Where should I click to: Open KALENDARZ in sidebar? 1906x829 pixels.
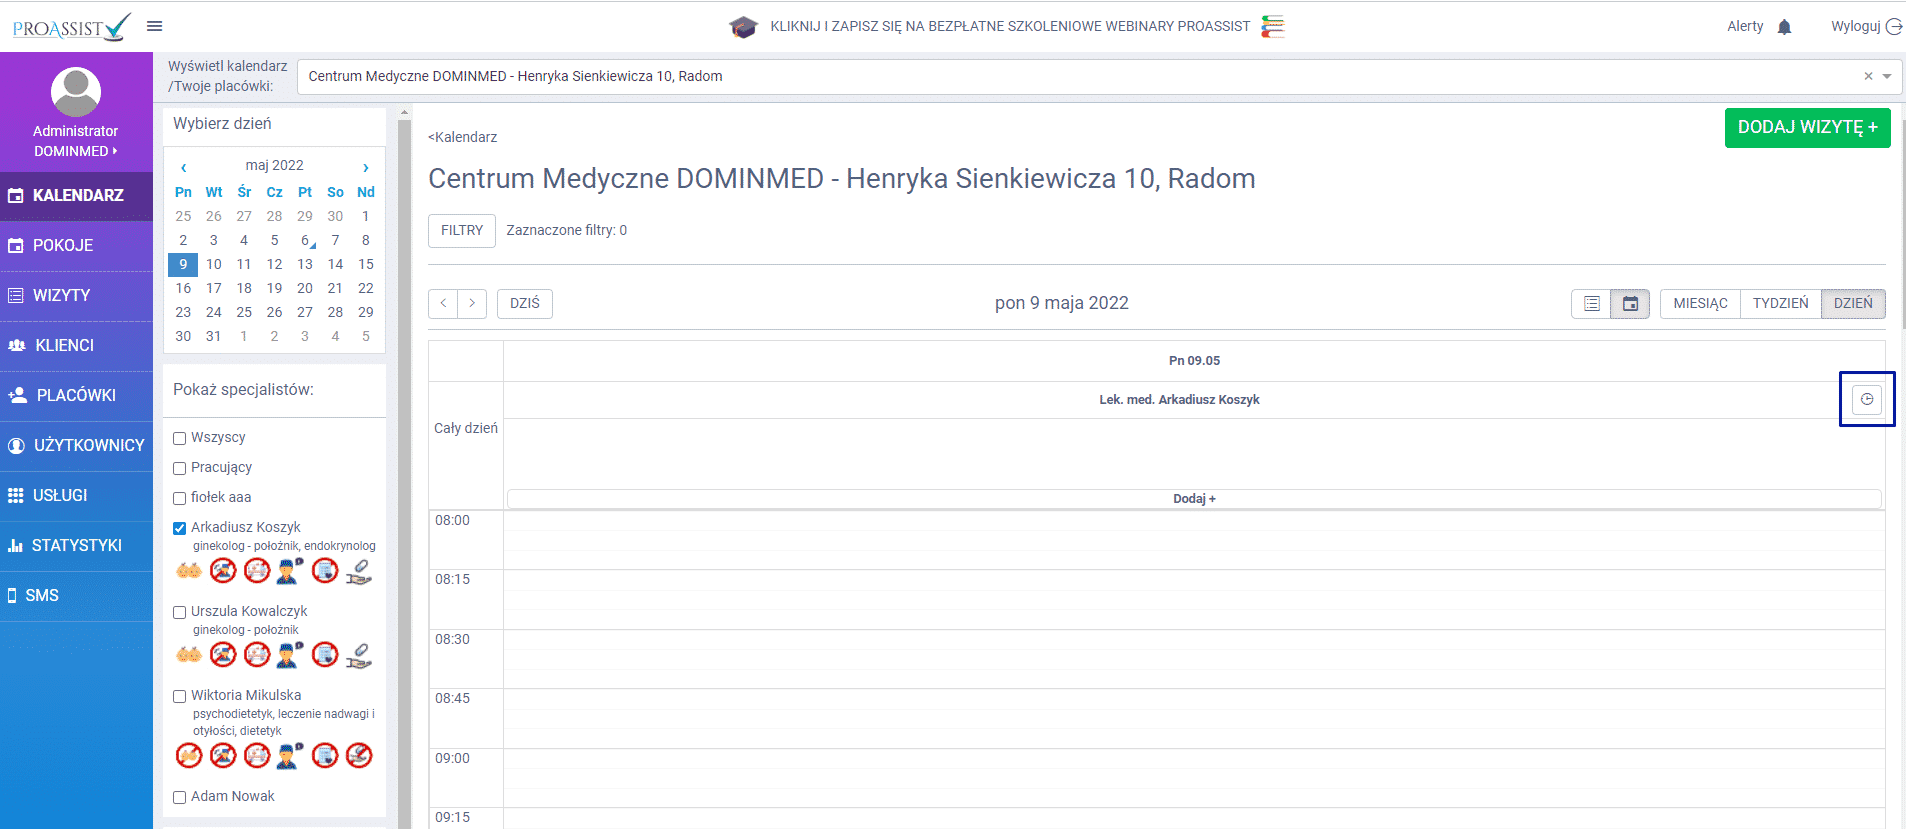point(76,196)
